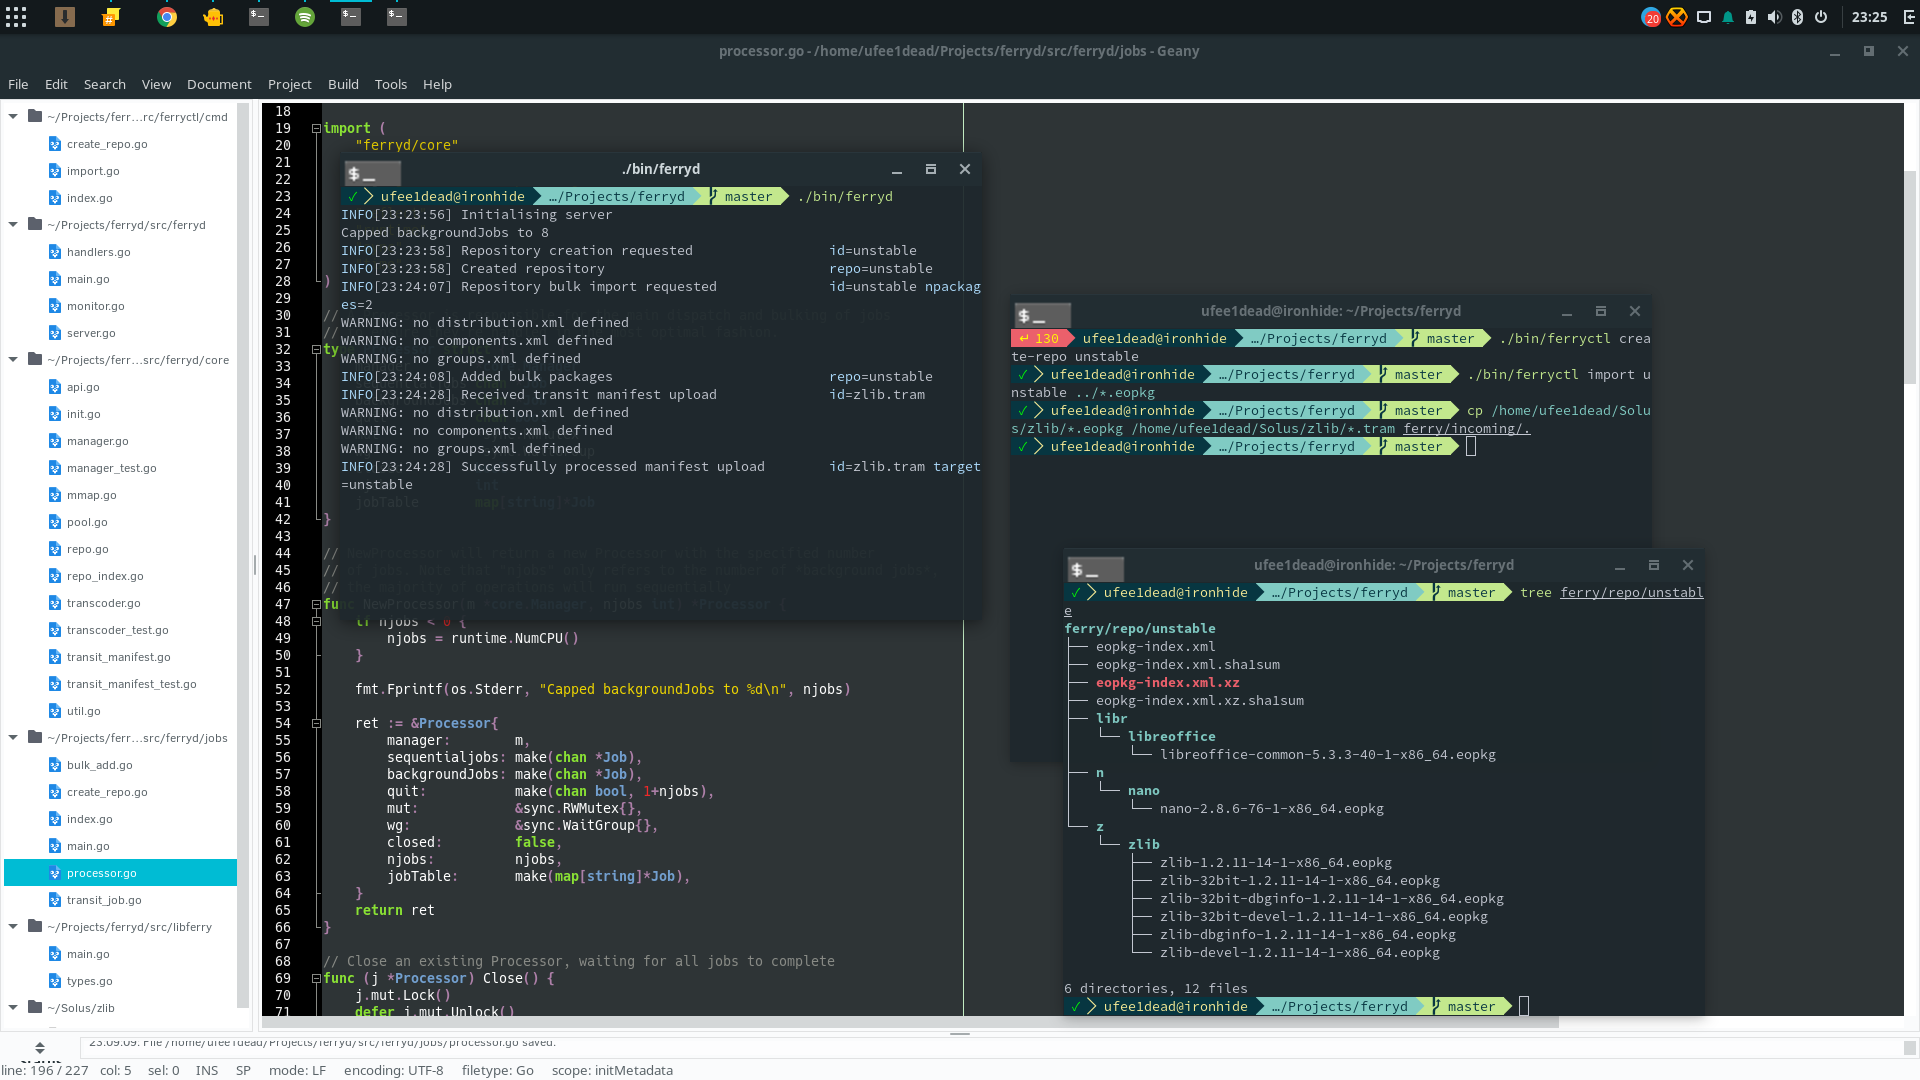Fold the import block at line 19
This screenshot has height=1080, width=1920.
pos(316,128)
